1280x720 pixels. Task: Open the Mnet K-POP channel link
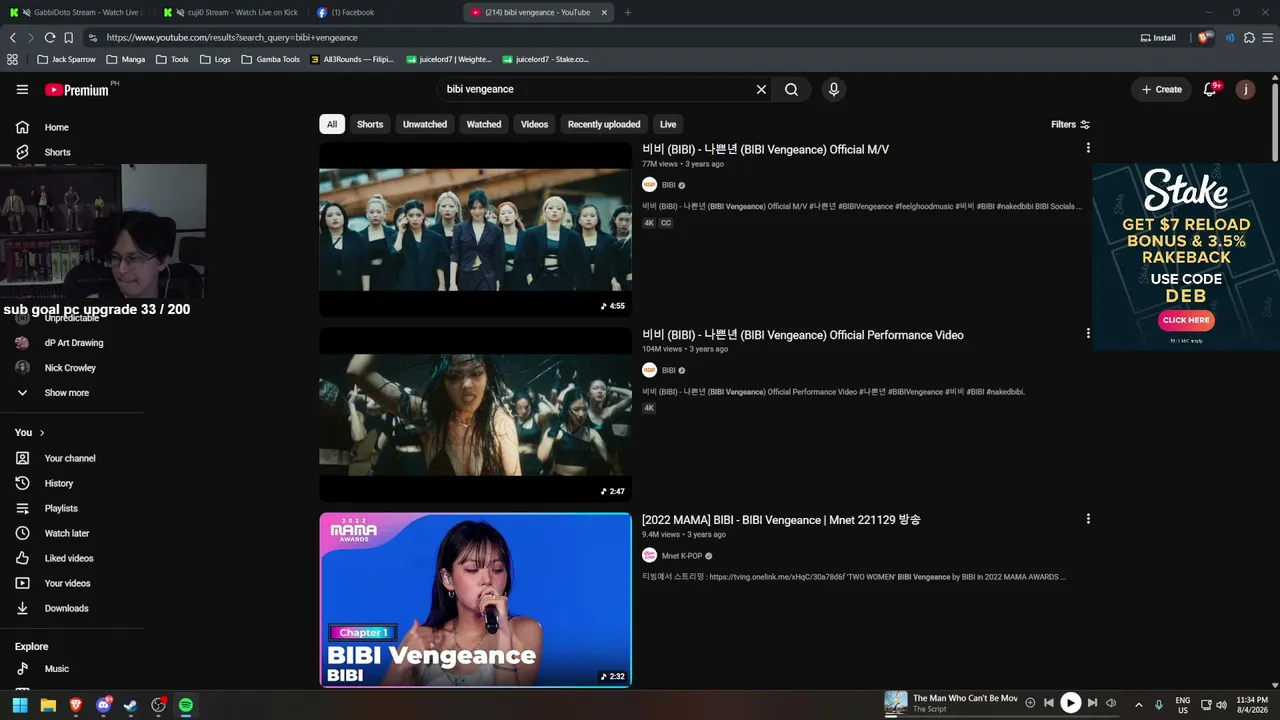click(682, 556)
